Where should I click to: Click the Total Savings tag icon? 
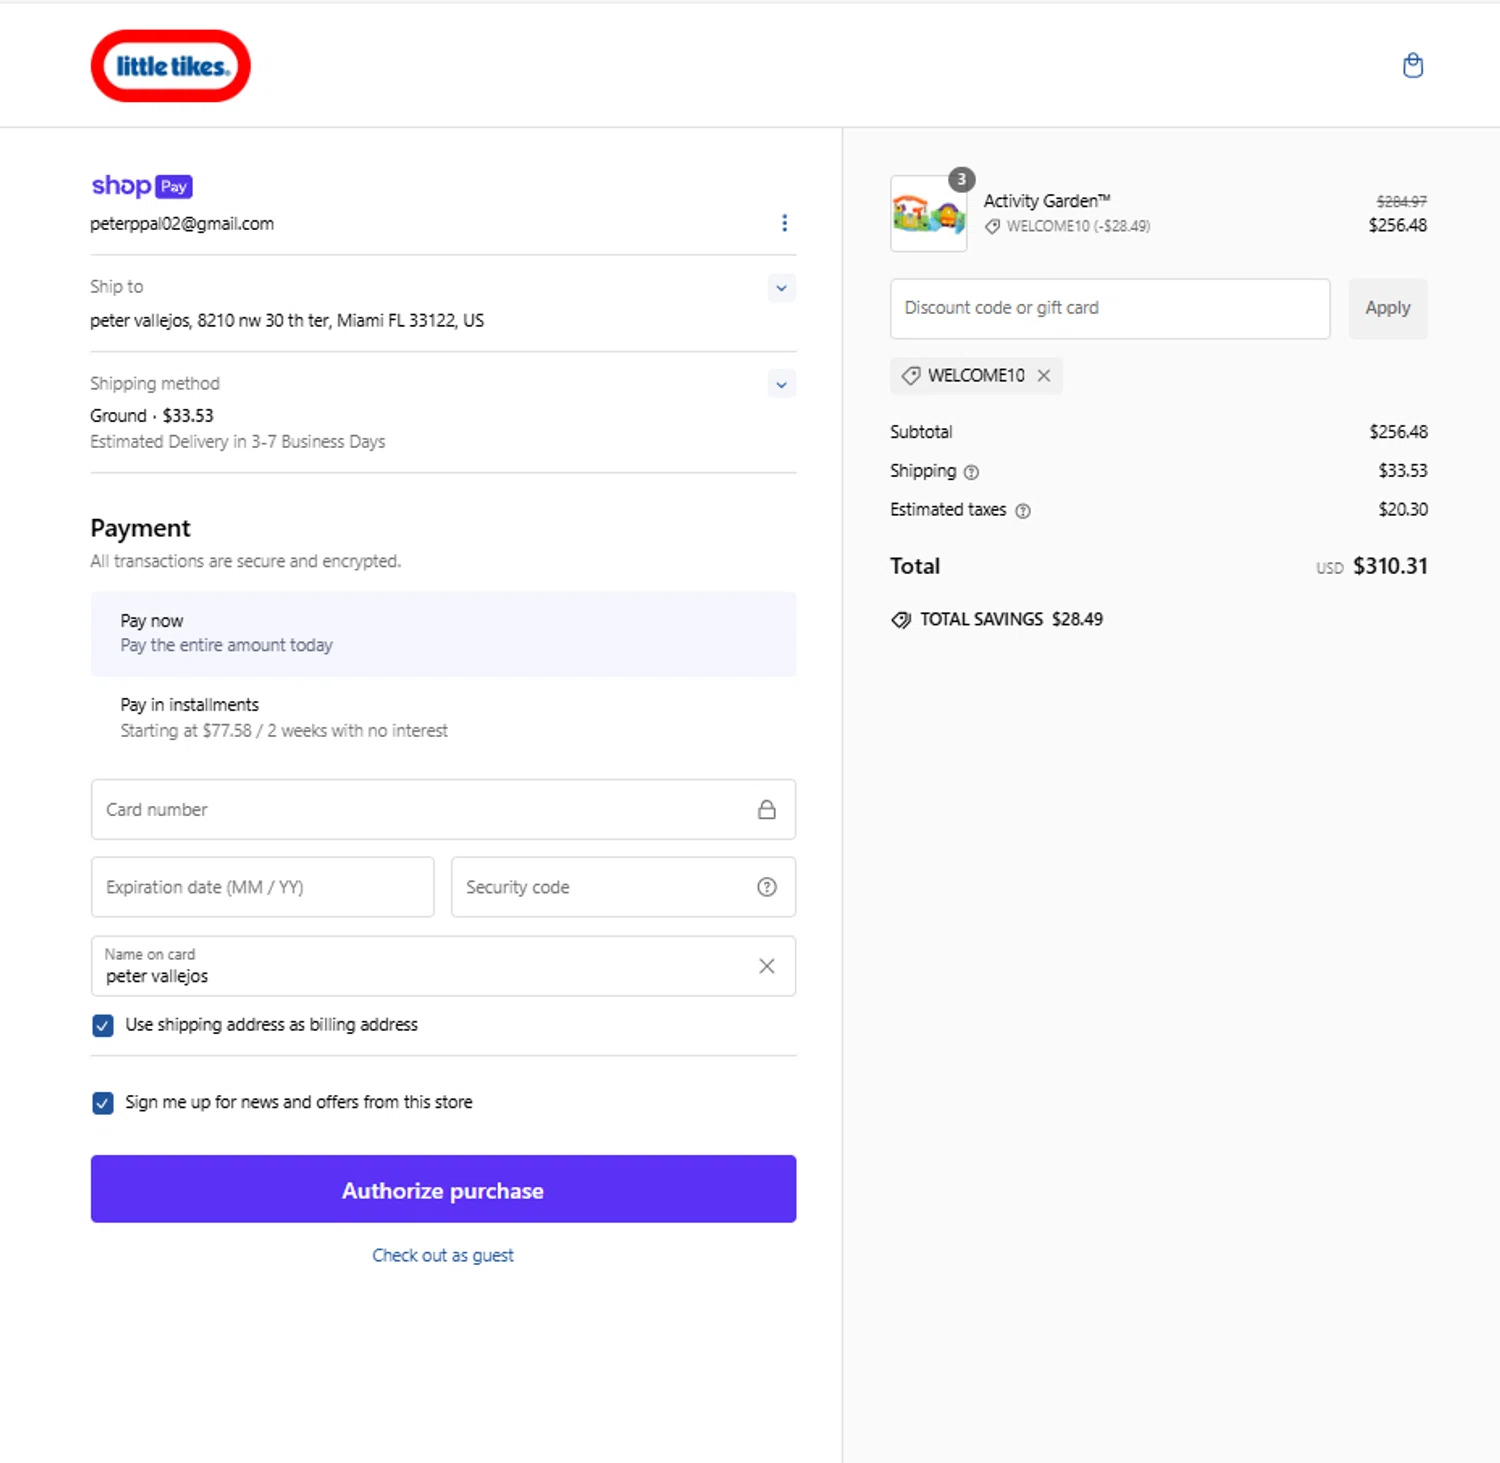coord(900,620)
